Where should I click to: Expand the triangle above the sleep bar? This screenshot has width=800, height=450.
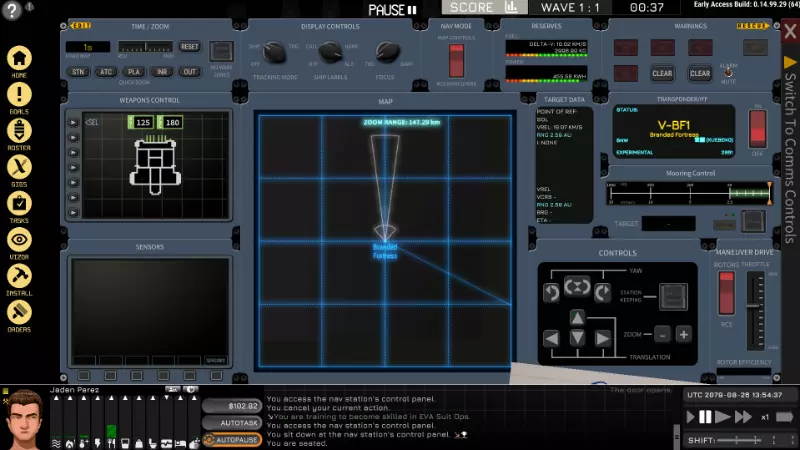click(181, 398)
